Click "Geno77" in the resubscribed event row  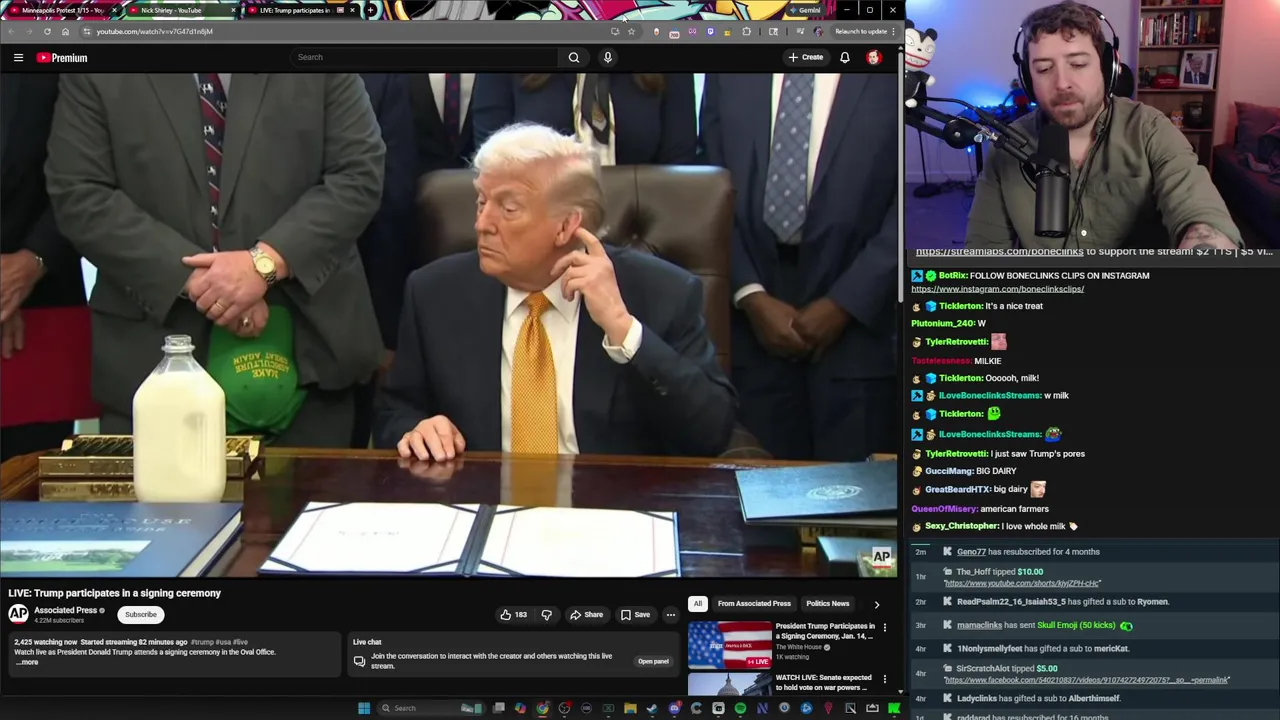(971, 552)
